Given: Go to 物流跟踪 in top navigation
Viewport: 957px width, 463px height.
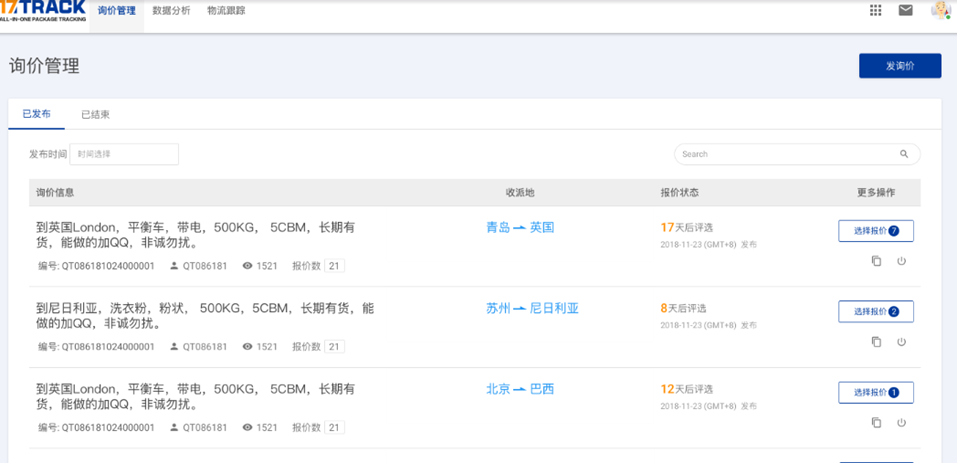Looking at the screenshot, I should tap(225, 11).
